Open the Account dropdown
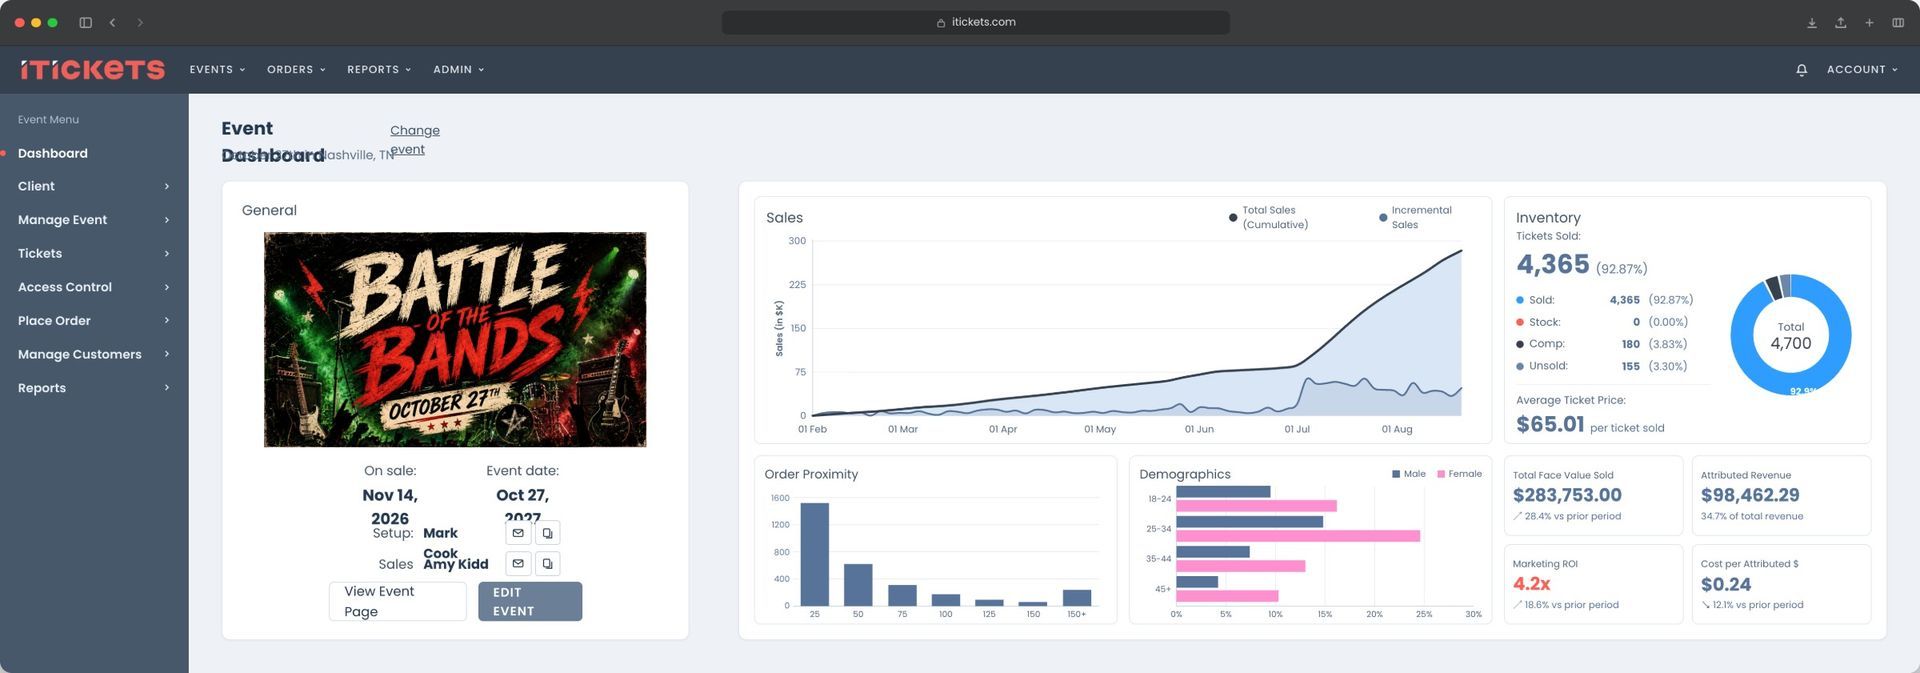This screenshot has height=673, width=1920. tap(1862, 70)
